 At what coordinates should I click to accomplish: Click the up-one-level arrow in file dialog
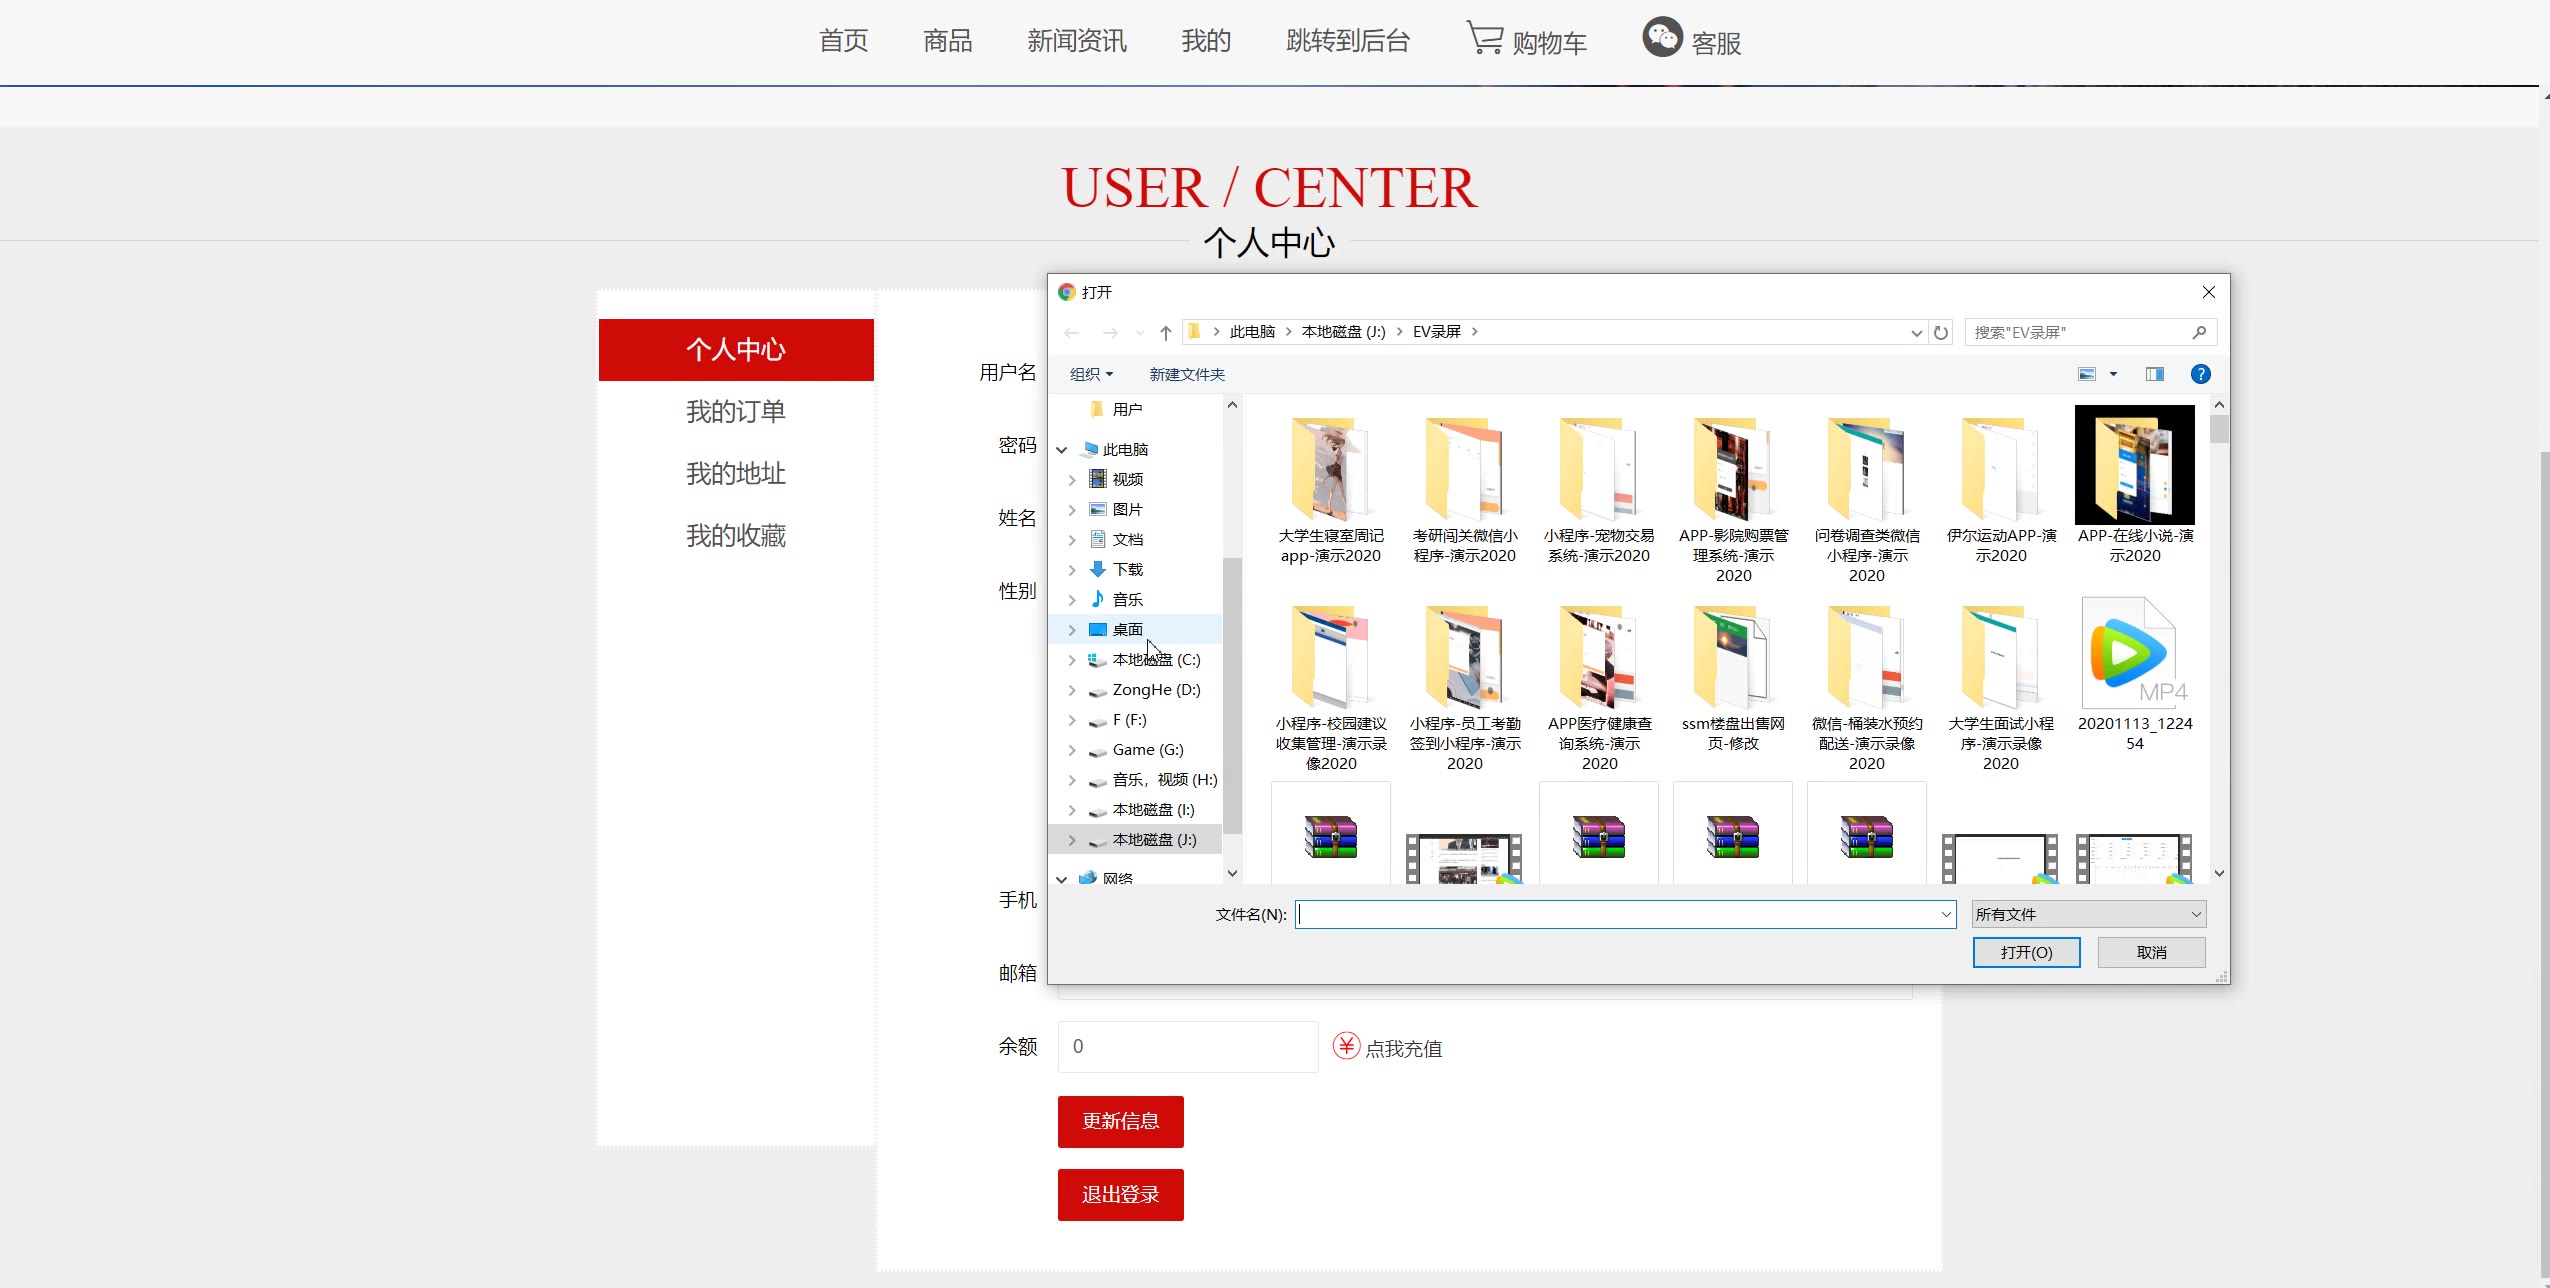tap(1165, 332)
